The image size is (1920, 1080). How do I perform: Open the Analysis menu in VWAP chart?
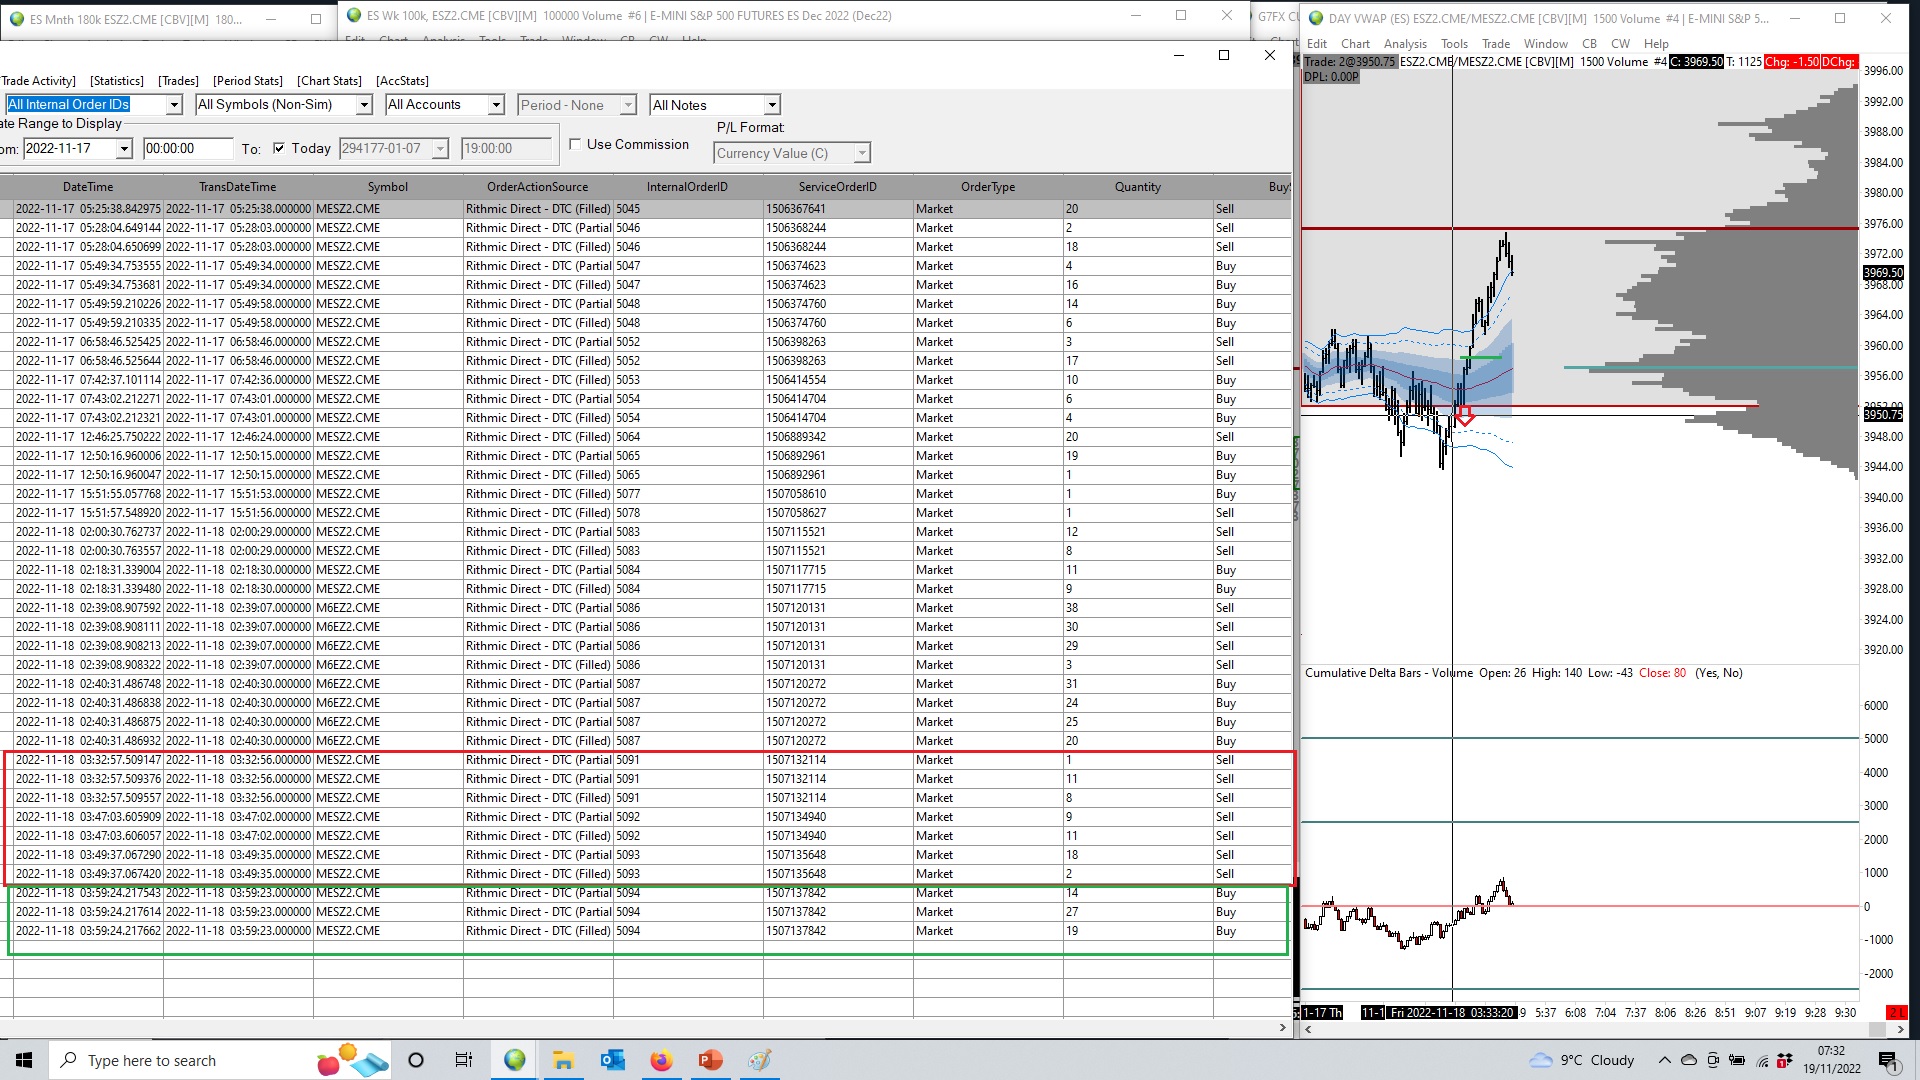(1404, 44)
